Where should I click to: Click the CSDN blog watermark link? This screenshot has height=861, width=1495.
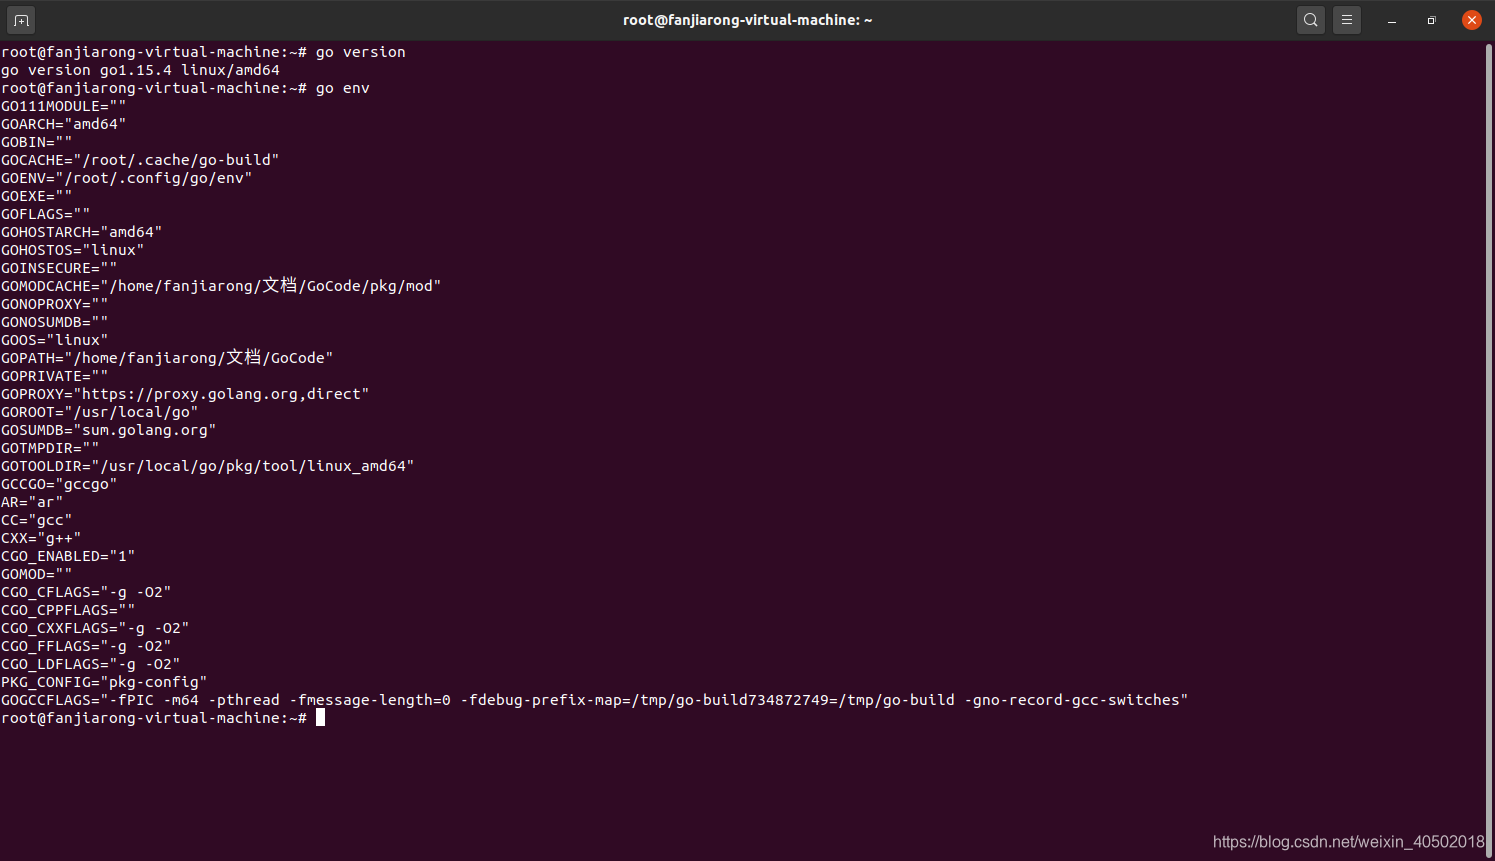pyautogui.click(x=1345, y=841)
